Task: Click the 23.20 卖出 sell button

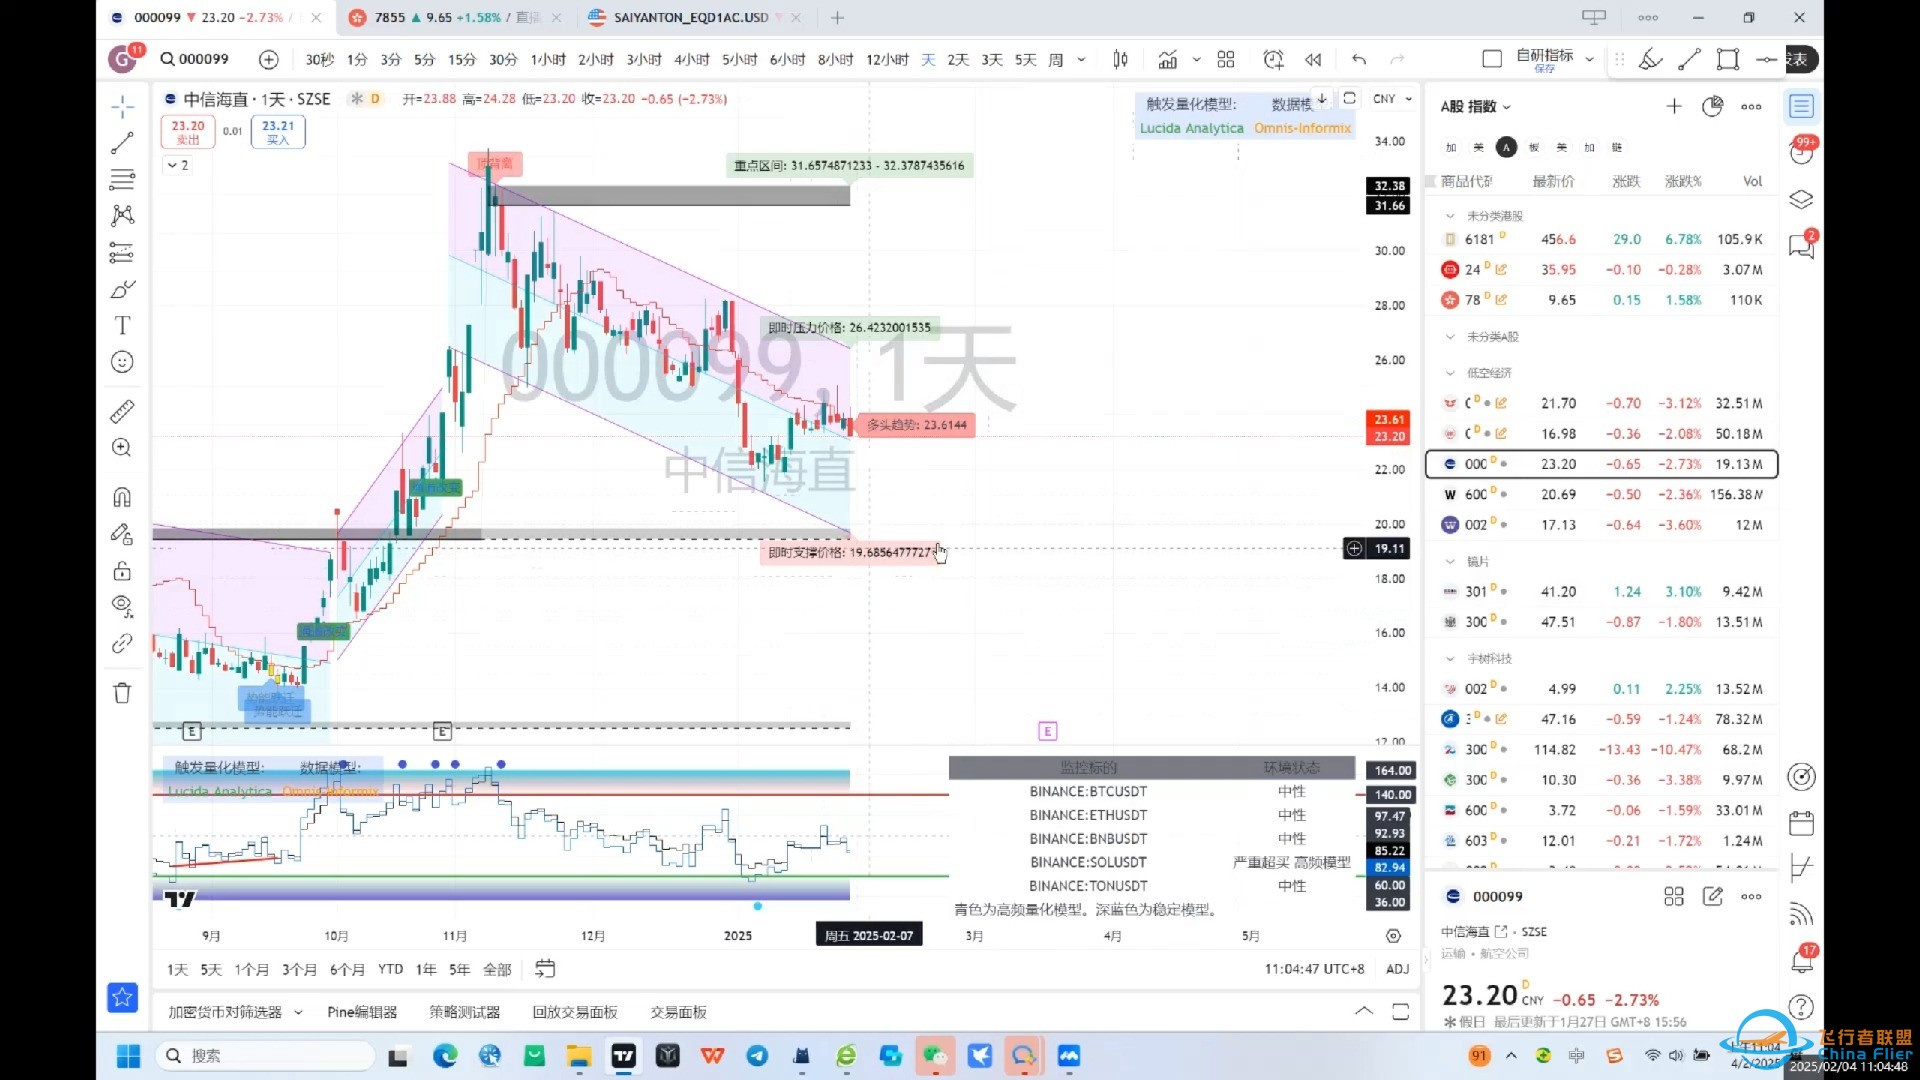Action: click(188, 132)
